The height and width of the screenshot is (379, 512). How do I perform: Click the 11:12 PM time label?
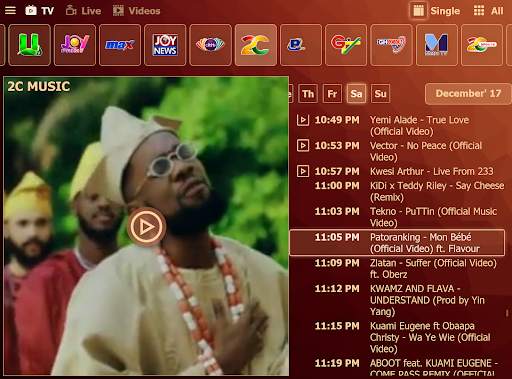coord(337,289)
